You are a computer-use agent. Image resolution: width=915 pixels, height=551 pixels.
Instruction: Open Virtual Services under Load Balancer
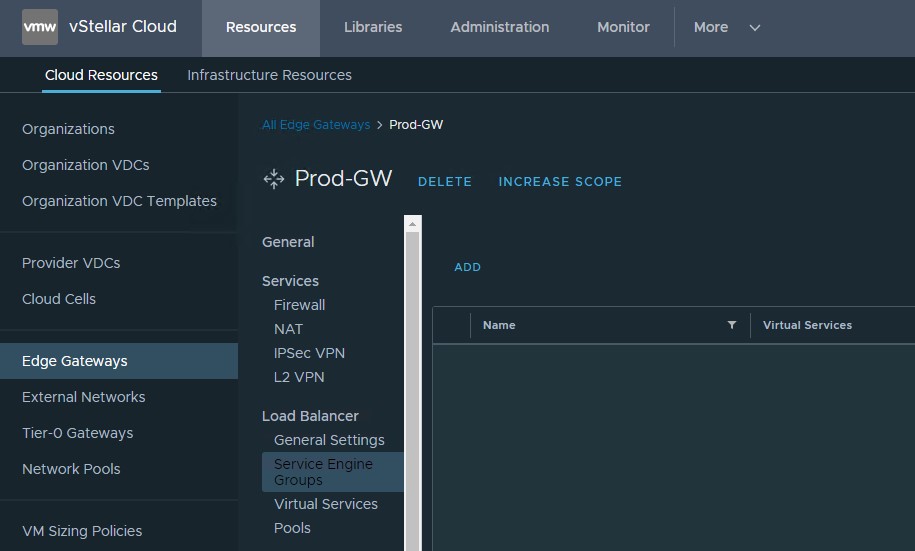tap(325, 504)
